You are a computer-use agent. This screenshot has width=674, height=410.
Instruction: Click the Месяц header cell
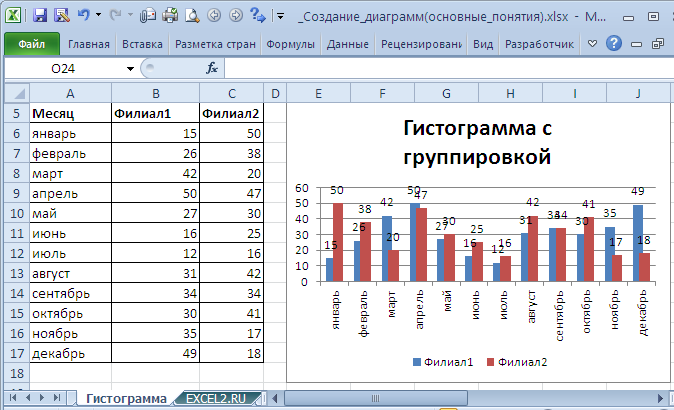pyautogui.click(x=70, y=113)
